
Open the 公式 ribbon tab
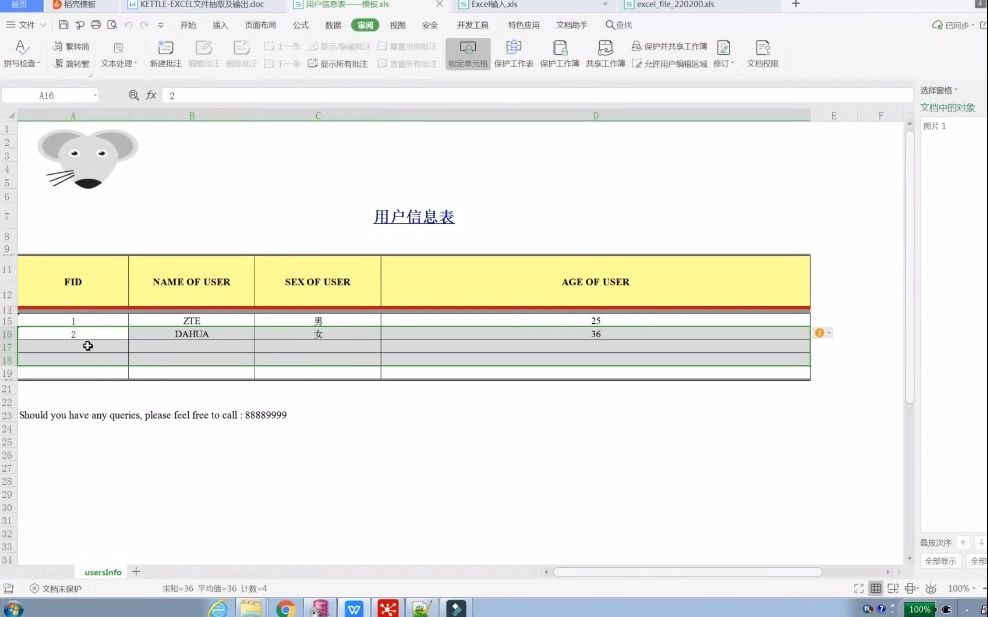[302, 25]
